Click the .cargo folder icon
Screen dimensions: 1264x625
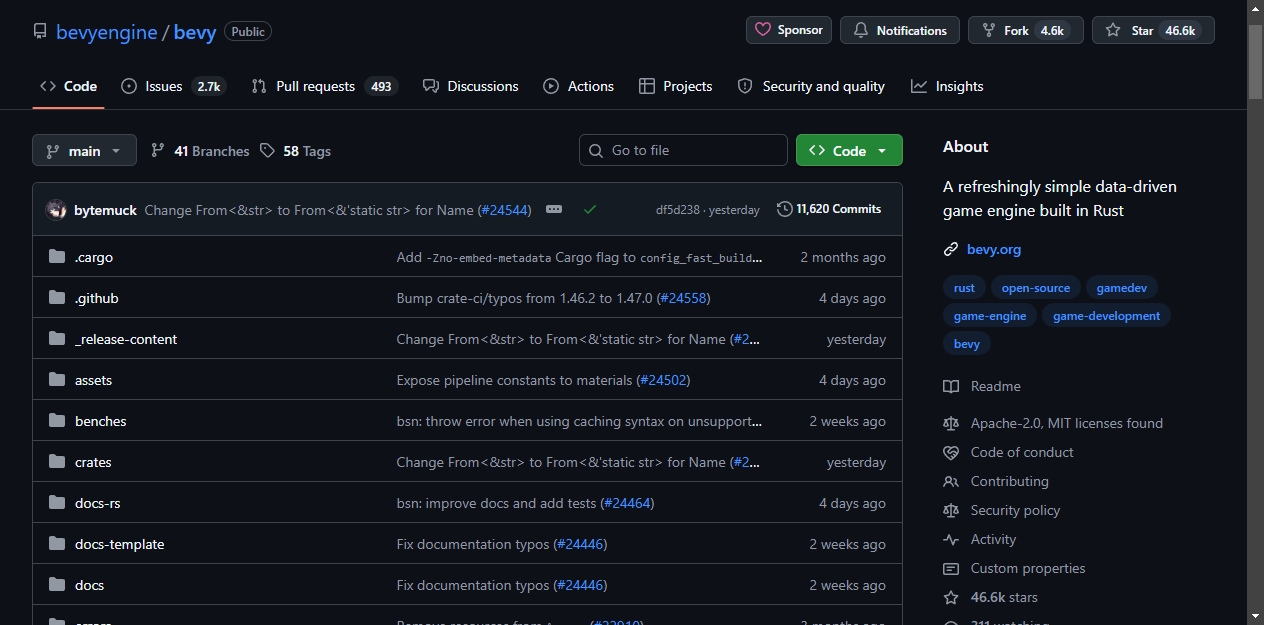pyautogui.click(x=57, y=257)
